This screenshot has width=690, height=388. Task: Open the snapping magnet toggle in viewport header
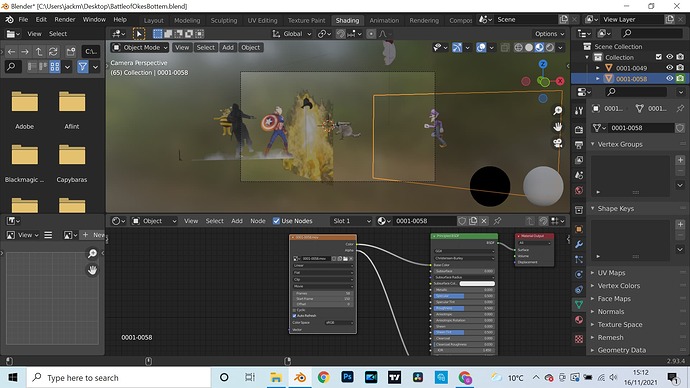(341, 34)
